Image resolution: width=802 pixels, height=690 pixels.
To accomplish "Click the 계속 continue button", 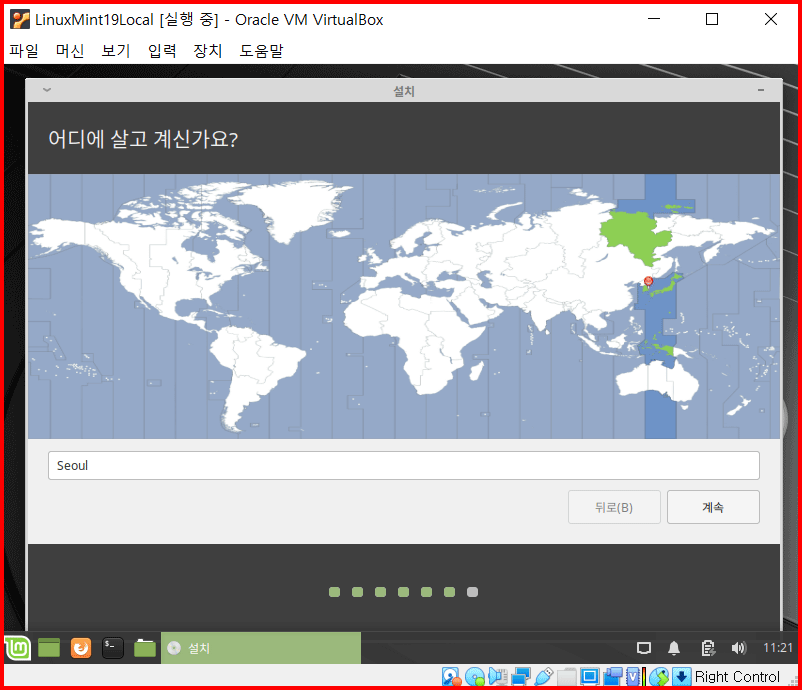I will pos(713,507).
